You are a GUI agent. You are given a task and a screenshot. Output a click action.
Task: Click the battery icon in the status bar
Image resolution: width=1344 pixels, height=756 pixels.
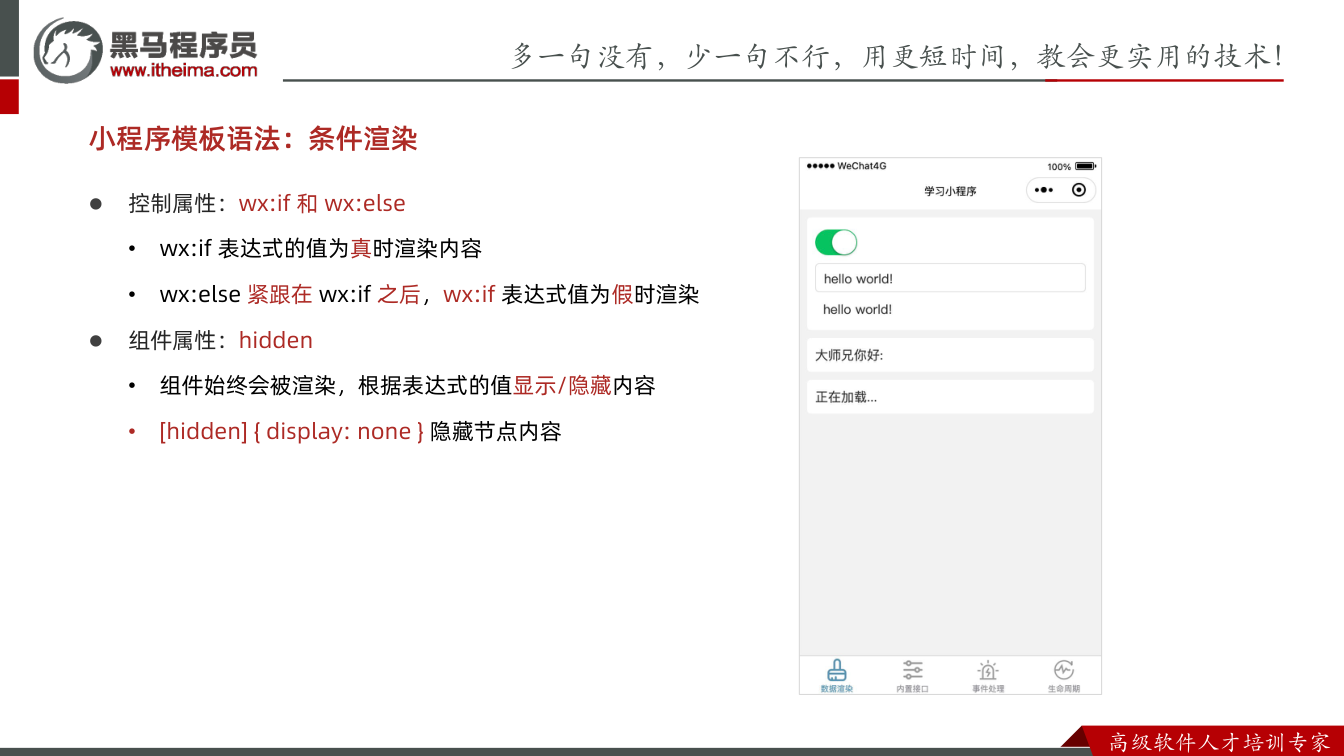tap(1086, 166)
